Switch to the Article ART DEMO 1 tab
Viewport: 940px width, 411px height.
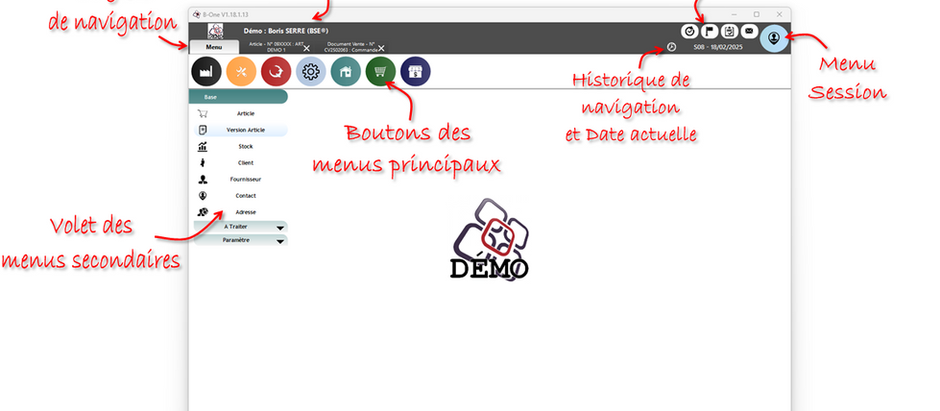pos(276,47)
